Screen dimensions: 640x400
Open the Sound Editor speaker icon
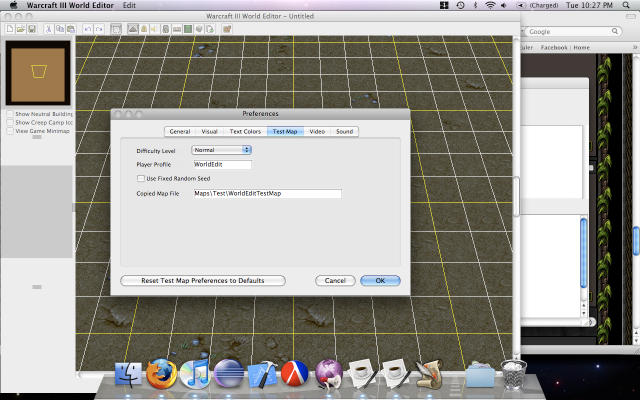click(155, 29)
